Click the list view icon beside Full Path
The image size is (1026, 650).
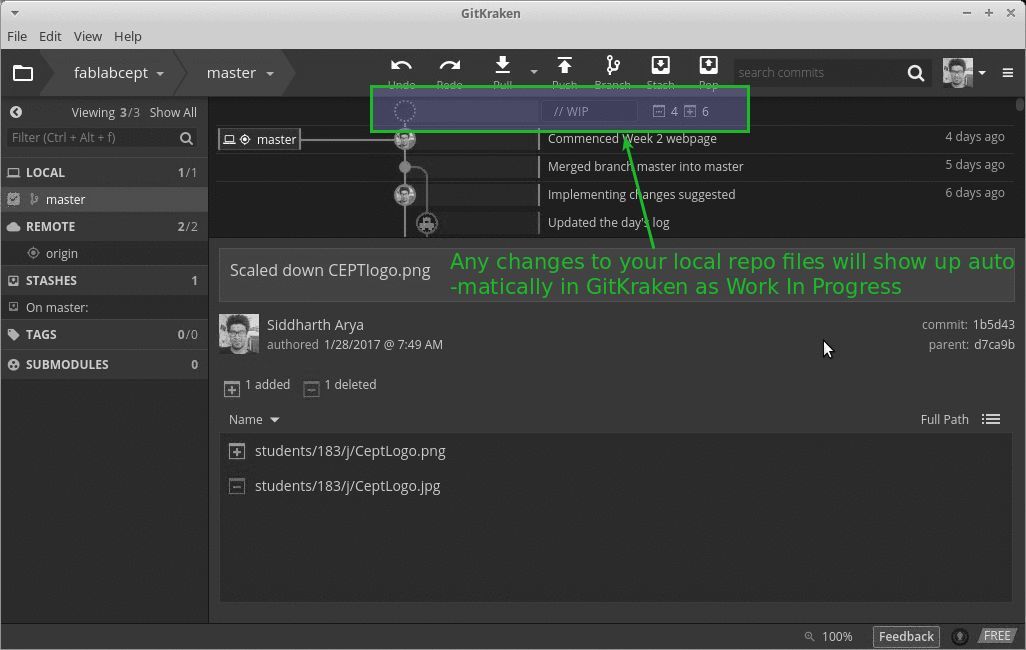pyautogui.click(x=991, y=419)
